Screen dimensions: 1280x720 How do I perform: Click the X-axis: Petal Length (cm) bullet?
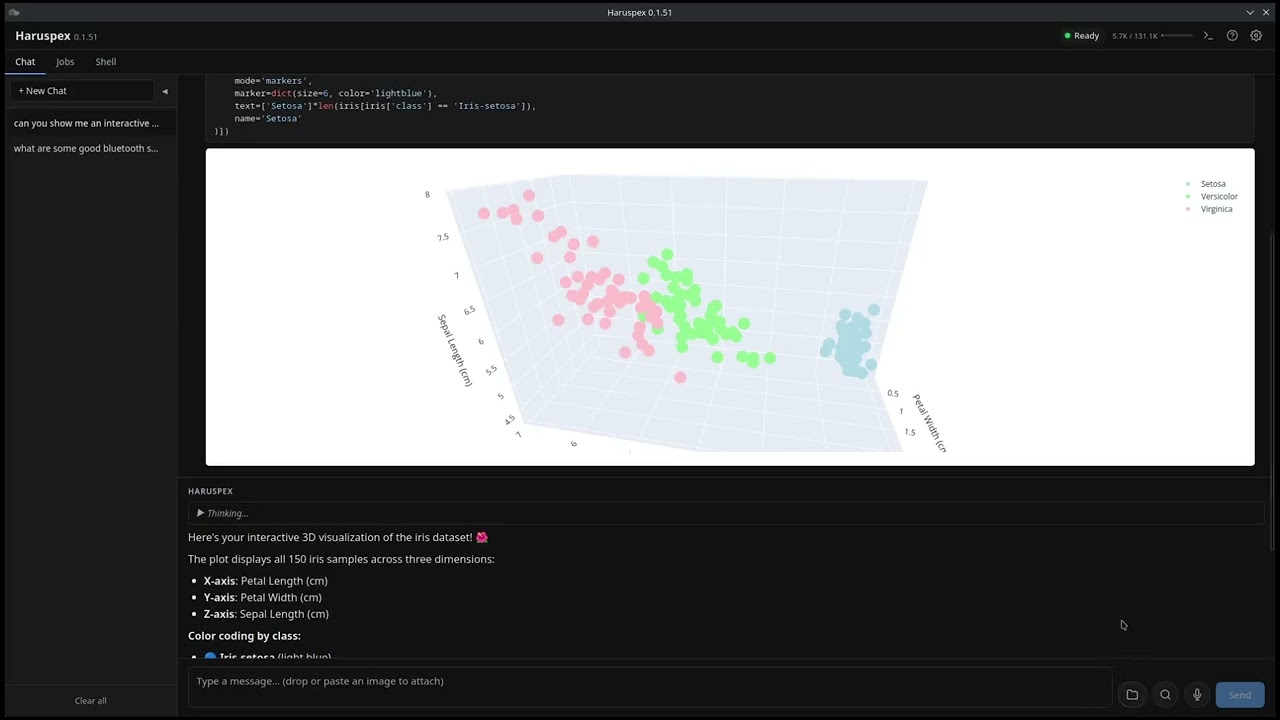[x=265, y=581]
